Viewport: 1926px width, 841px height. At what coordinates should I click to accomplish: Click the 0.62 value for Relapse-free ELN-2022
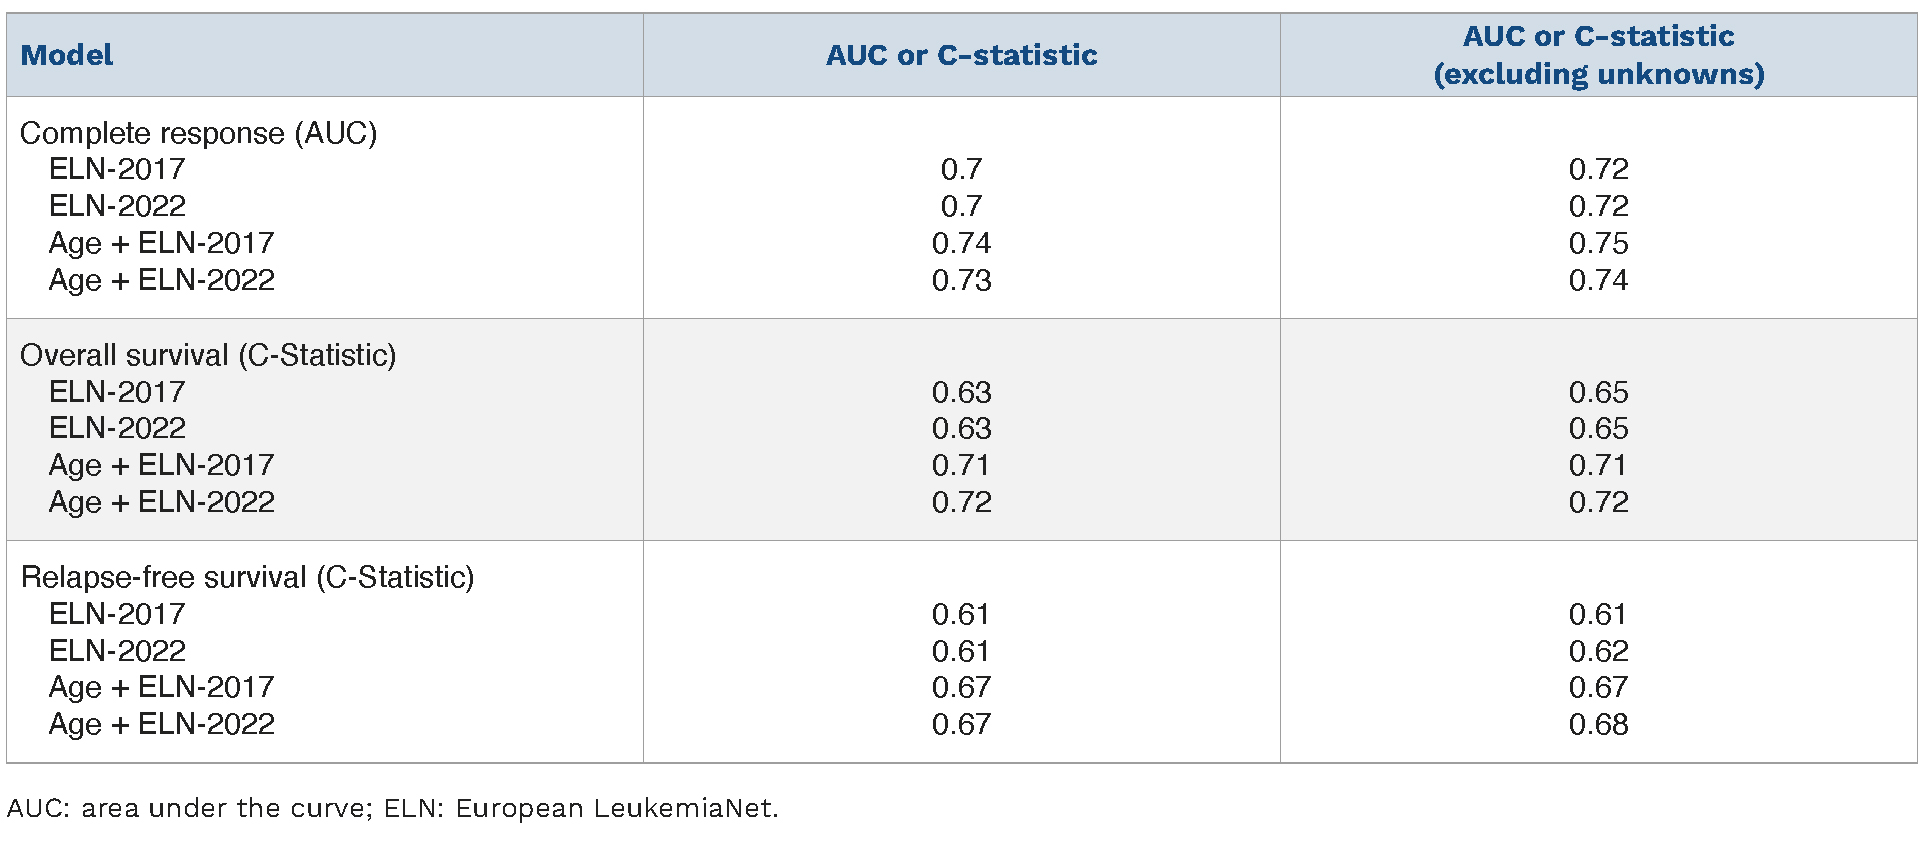(x=1598, y=651)
